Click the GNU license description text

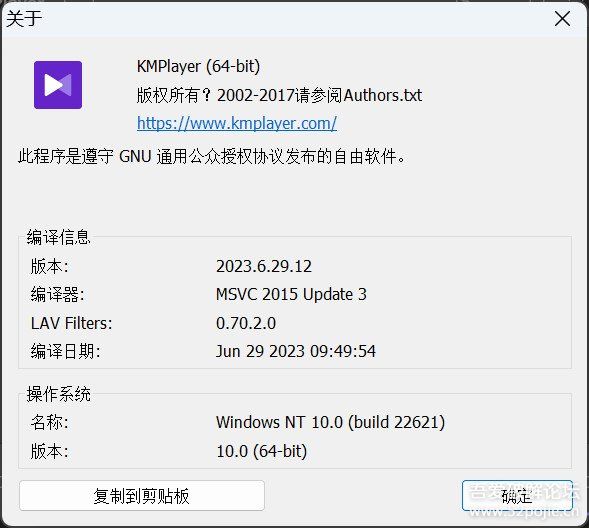(x=212, y=156)
